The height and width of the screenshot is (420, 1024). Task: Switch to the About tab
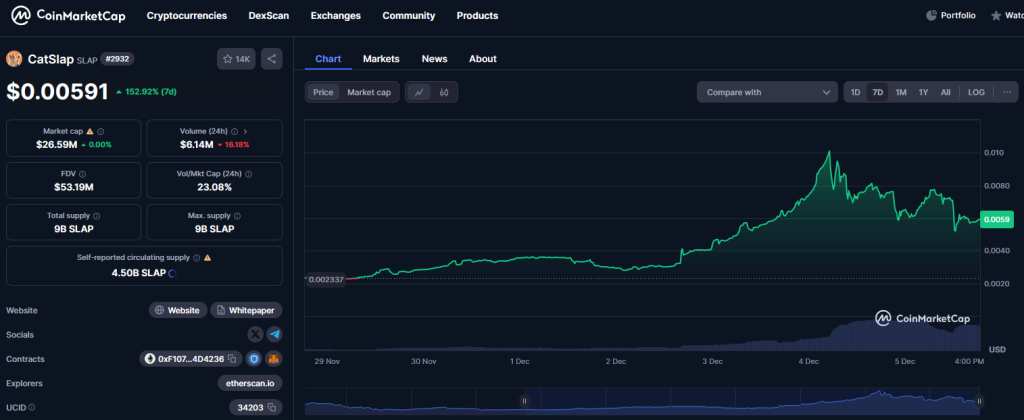tap(483, 59)
